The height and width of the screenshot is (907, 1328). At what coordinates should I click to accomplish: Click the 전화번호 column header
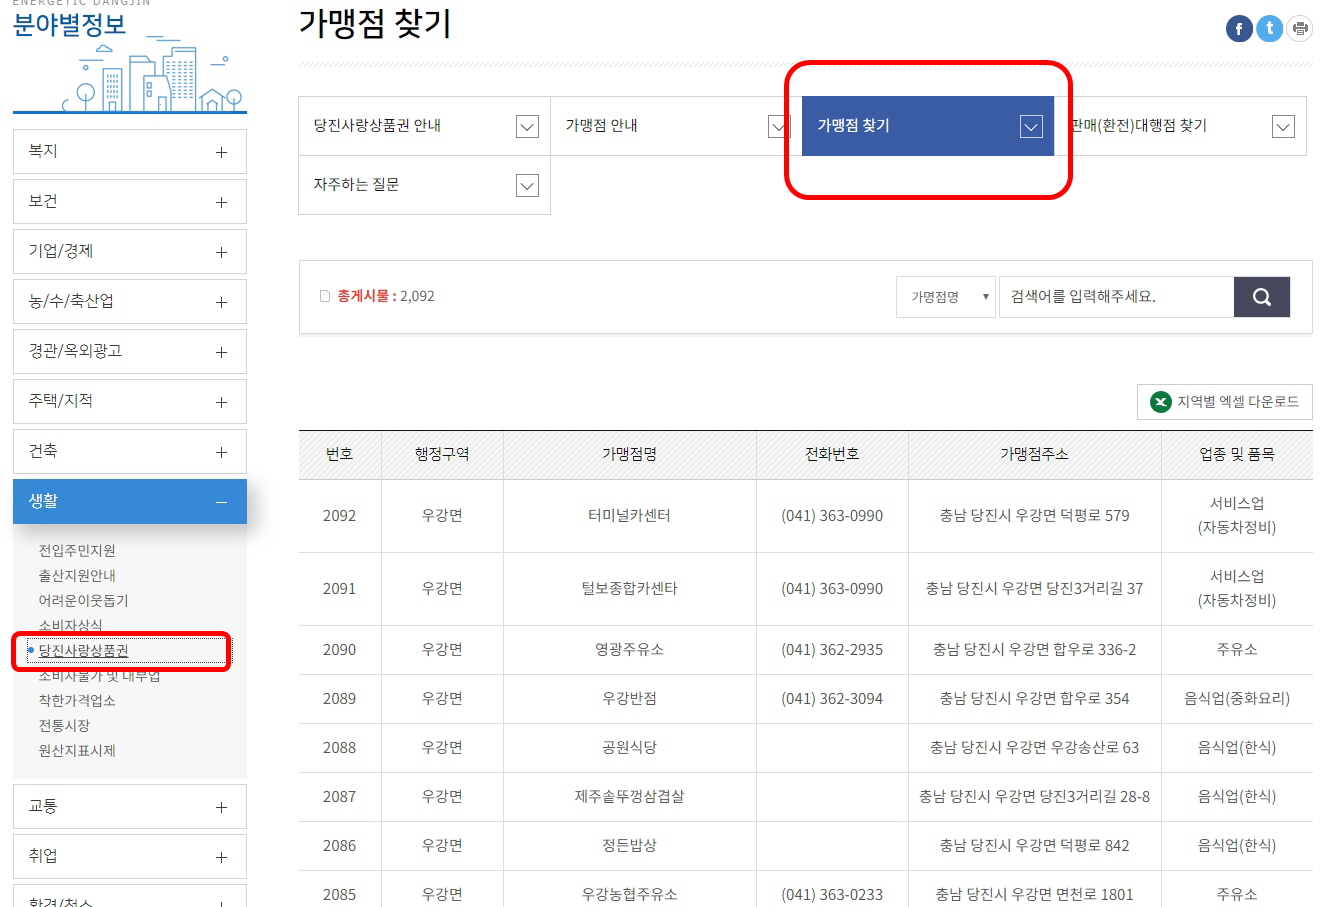click(x=832, y=455)
